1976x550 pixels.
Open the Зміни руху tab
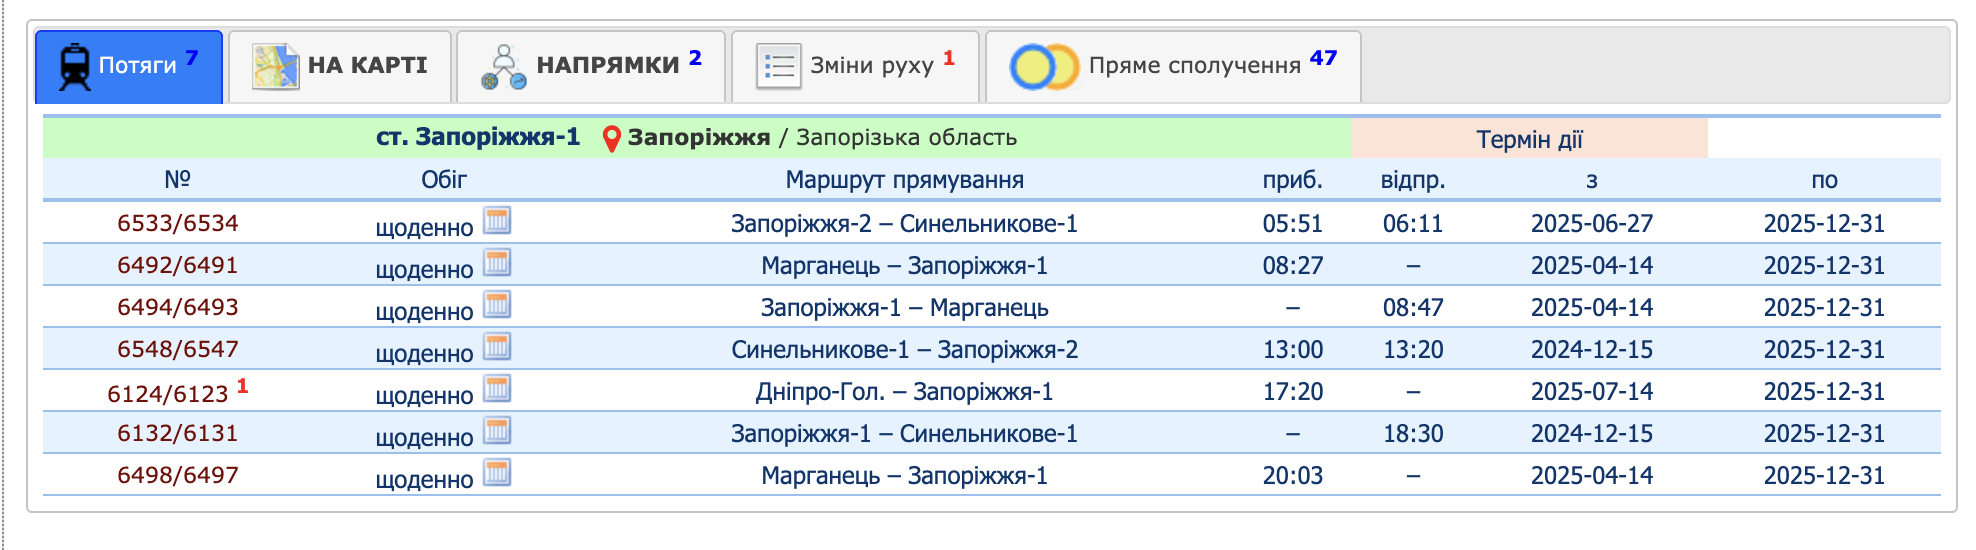pyautogui.click(x=855, y=66)
